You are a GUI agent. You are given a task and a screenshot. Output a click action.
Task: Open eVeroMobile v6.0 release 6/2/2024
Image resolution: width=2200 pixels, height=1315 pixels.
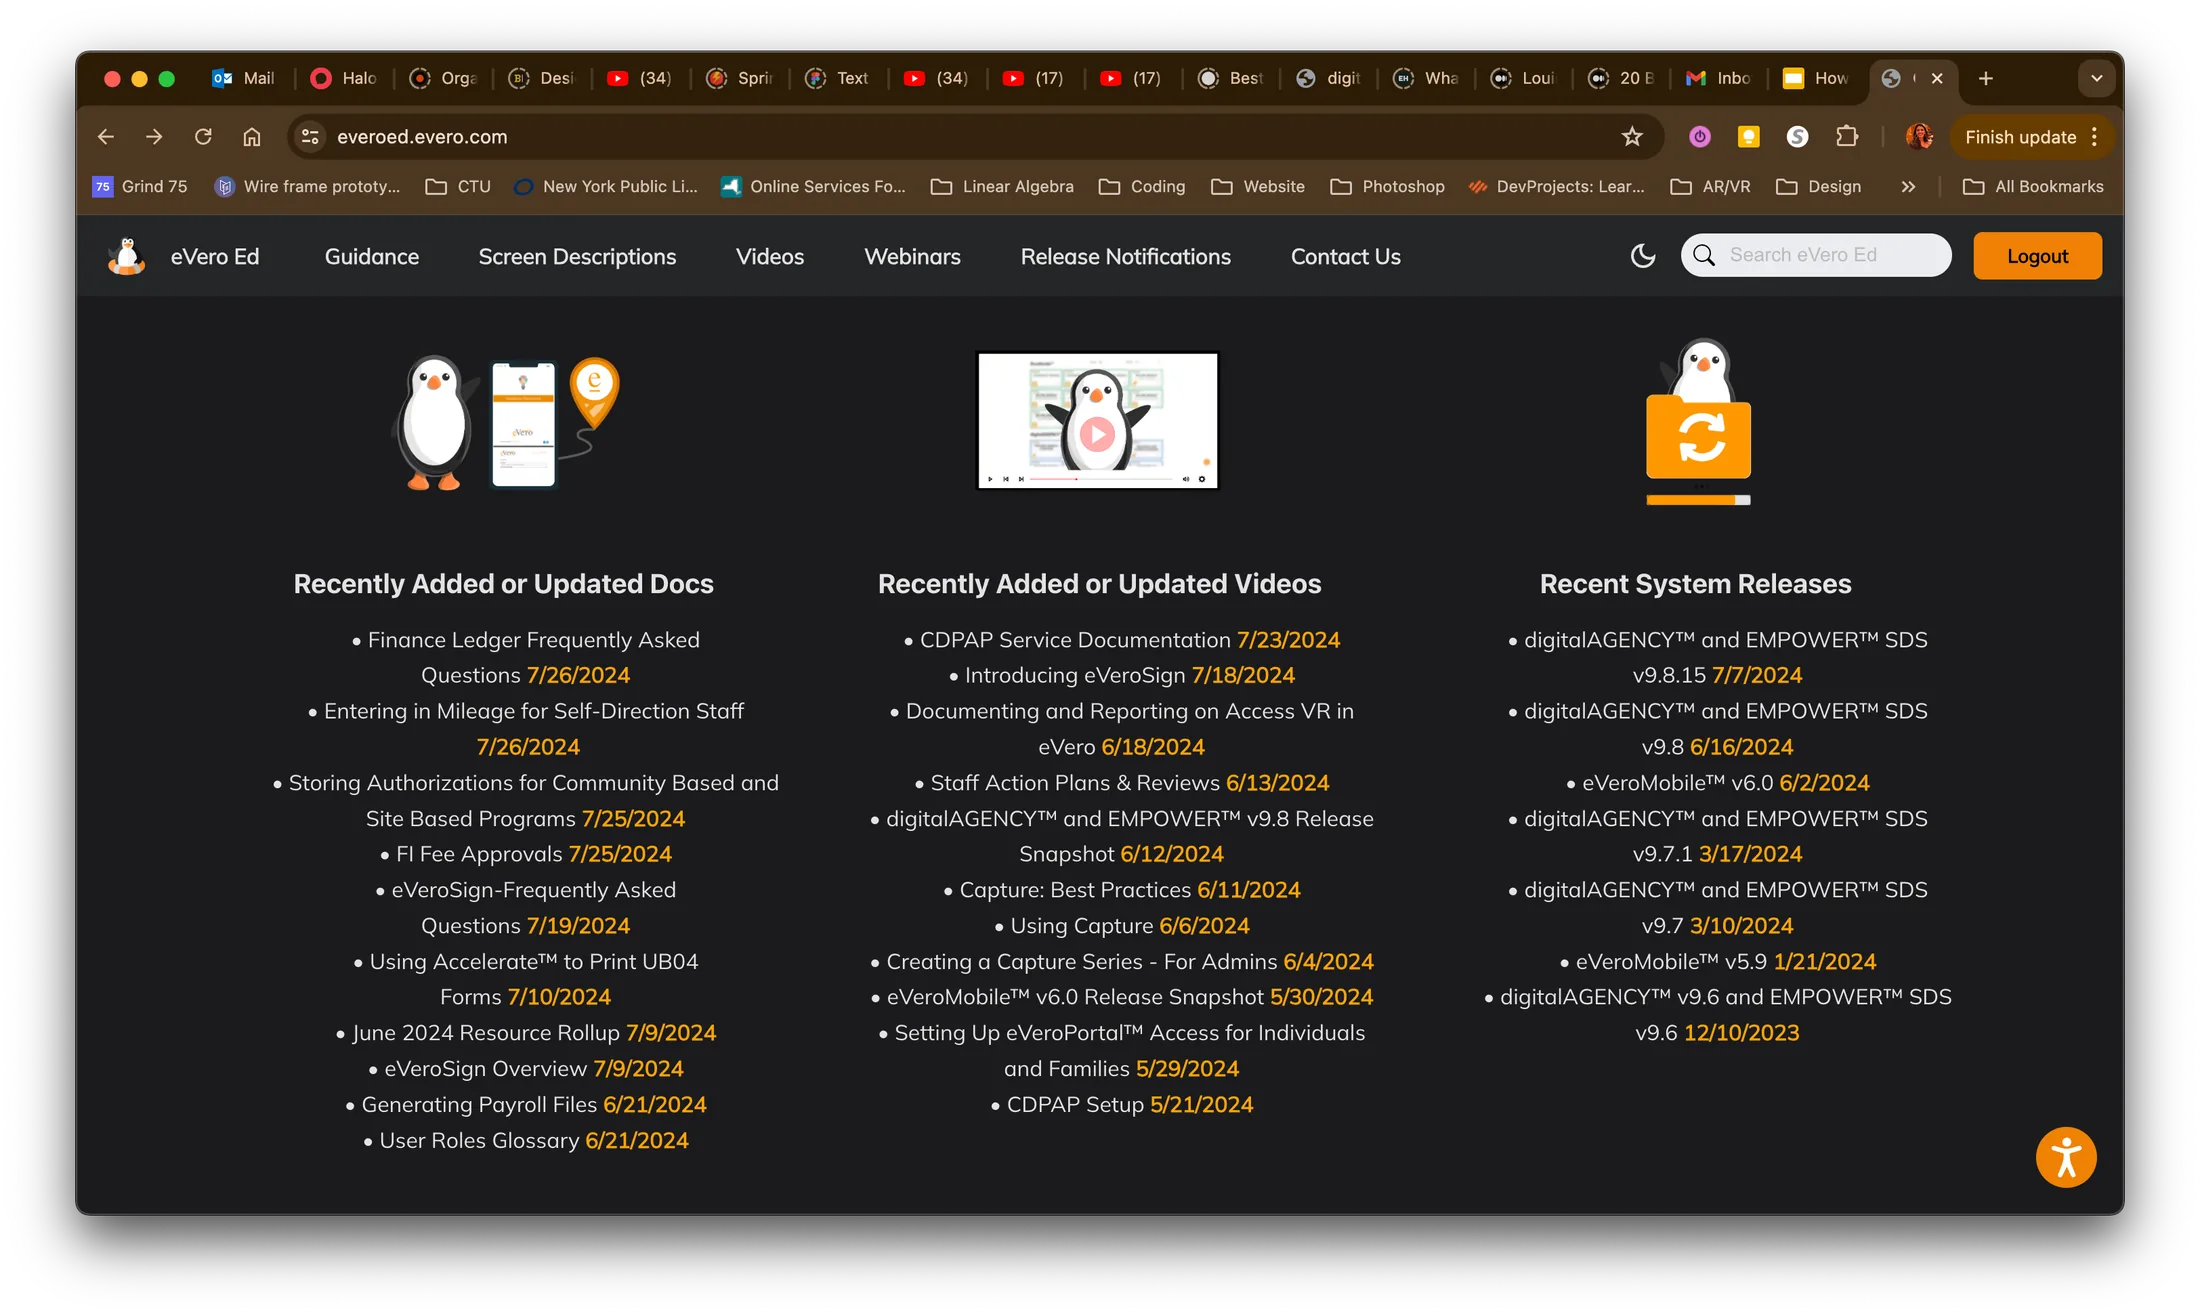[1717, 783]
